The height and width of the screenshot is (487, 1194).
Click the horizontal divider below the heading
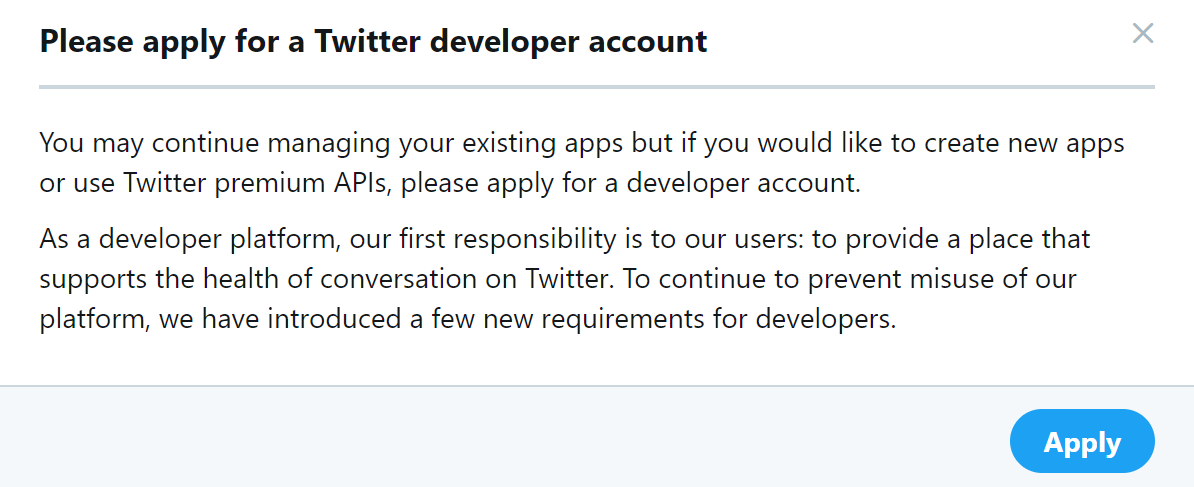[x=597, y=88]
